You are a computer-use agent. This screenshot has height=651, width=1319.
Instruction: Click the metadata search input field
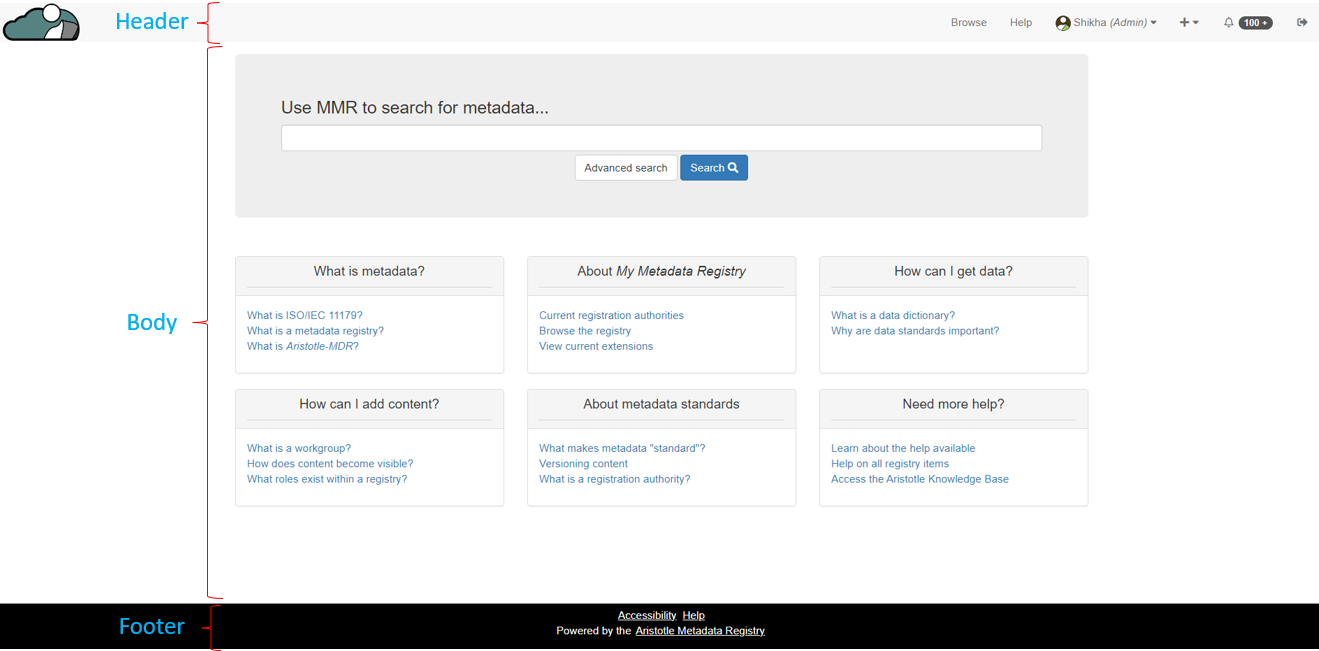661,138
